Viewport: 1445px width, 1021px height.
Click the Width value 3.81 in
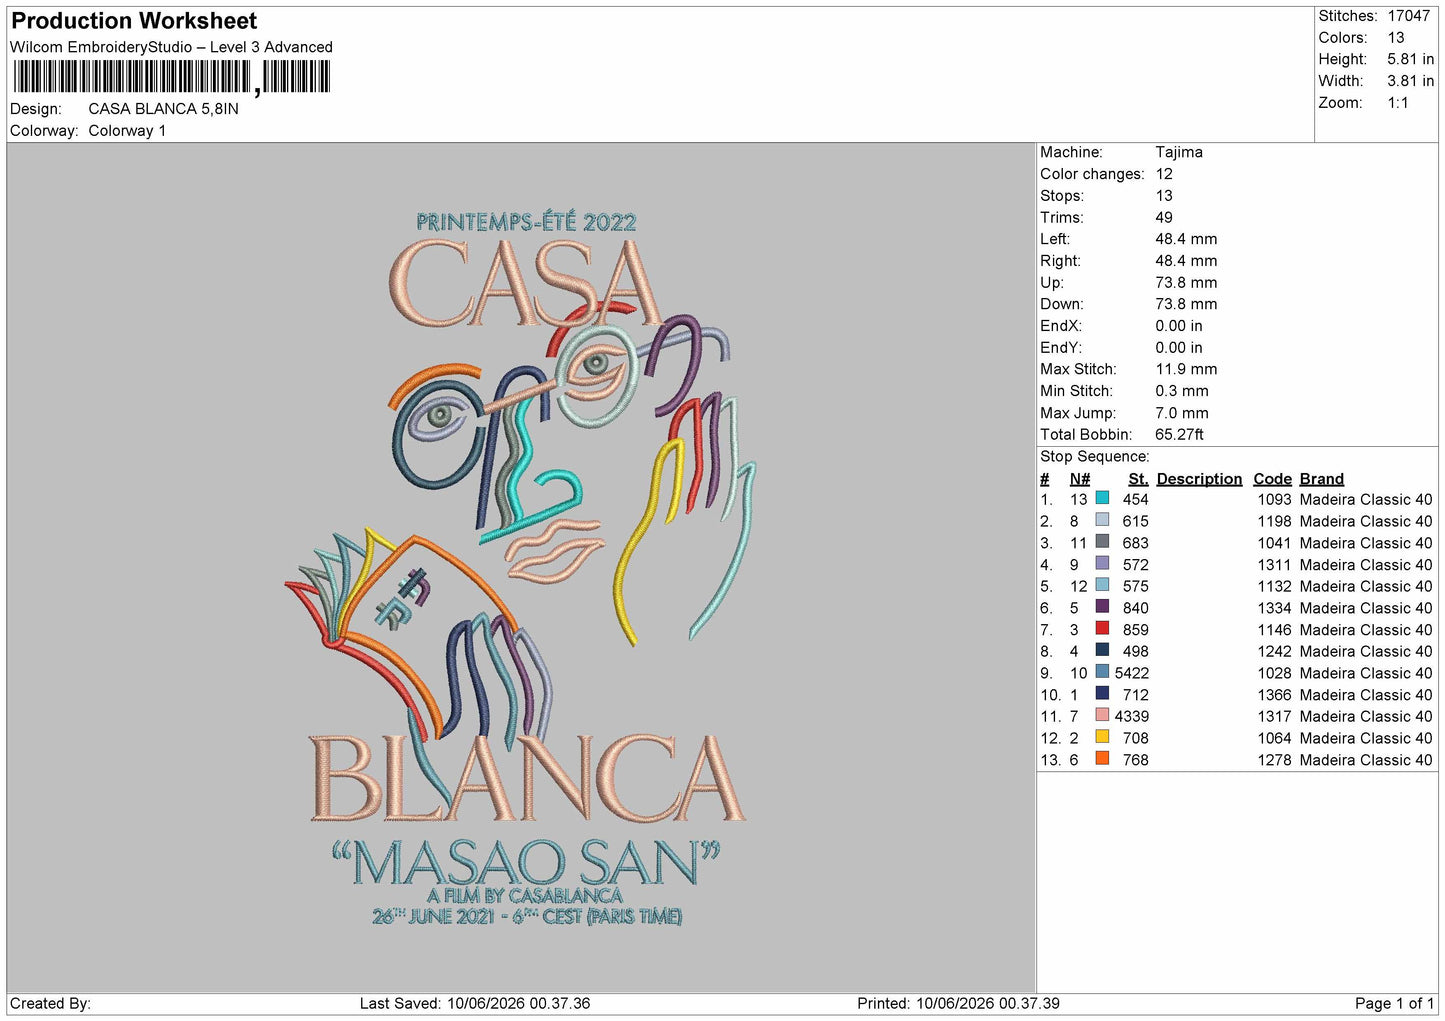1411,81
